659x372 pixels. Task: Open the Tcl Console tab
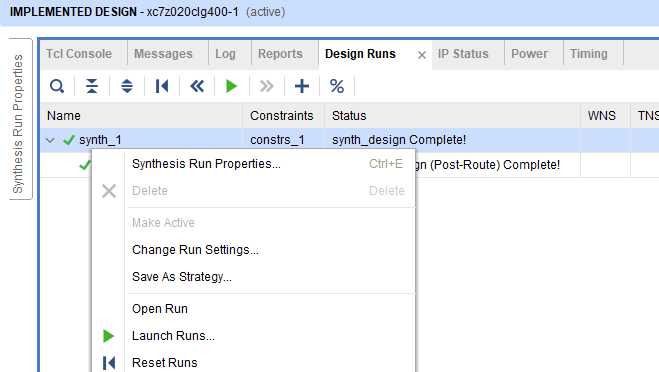click(x=79, y=54)
